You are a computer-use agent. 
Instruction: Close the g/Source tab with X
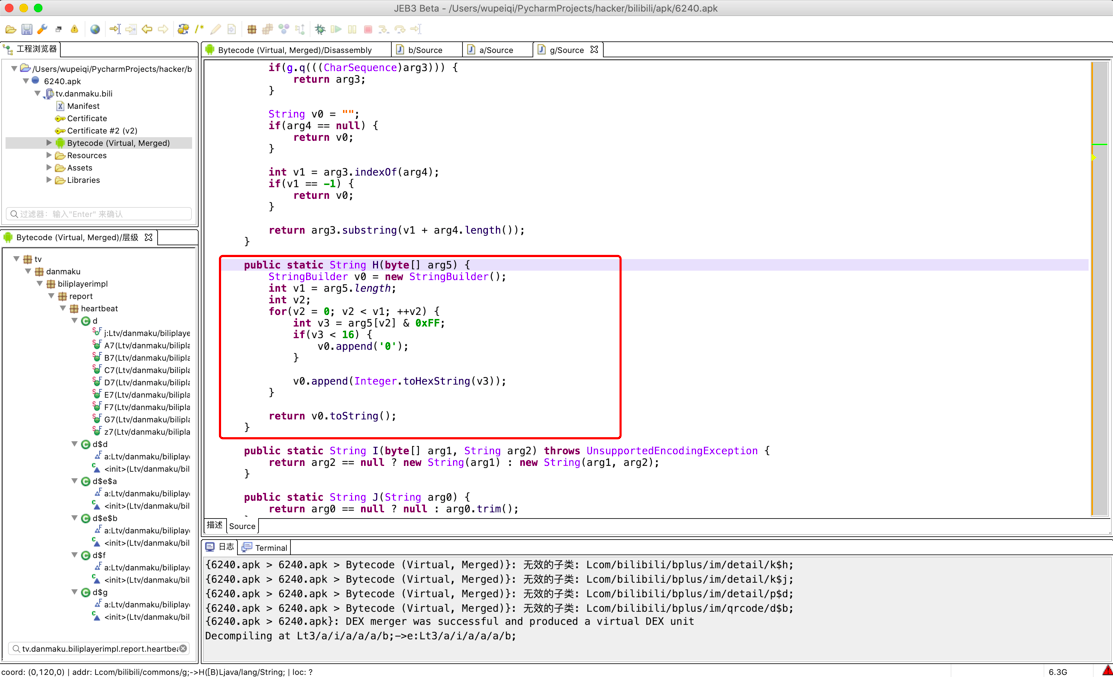click(x=594, y=50)
